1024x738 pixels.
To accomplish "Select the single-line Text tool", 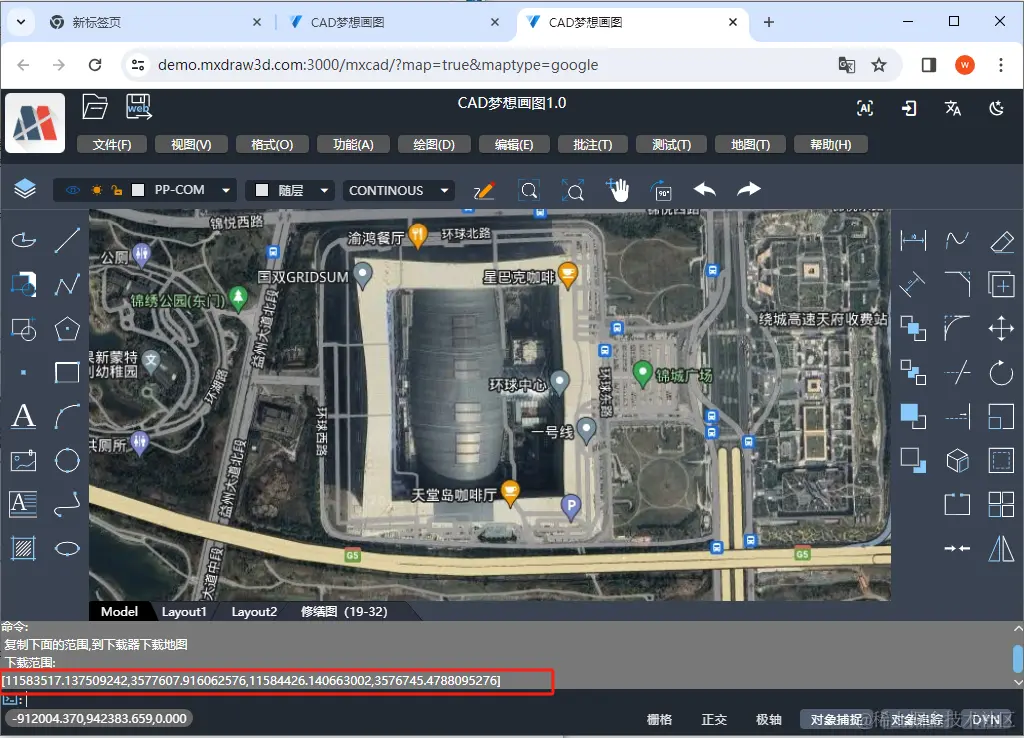I will point(24,416).
